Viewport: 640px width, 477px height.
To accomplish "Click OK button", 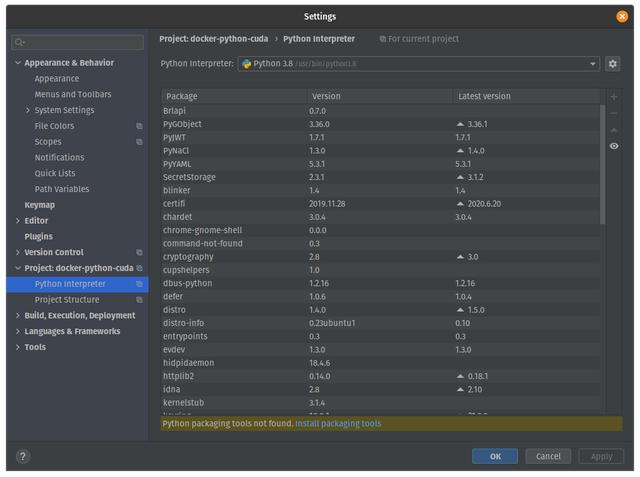I will pos(495,456).
